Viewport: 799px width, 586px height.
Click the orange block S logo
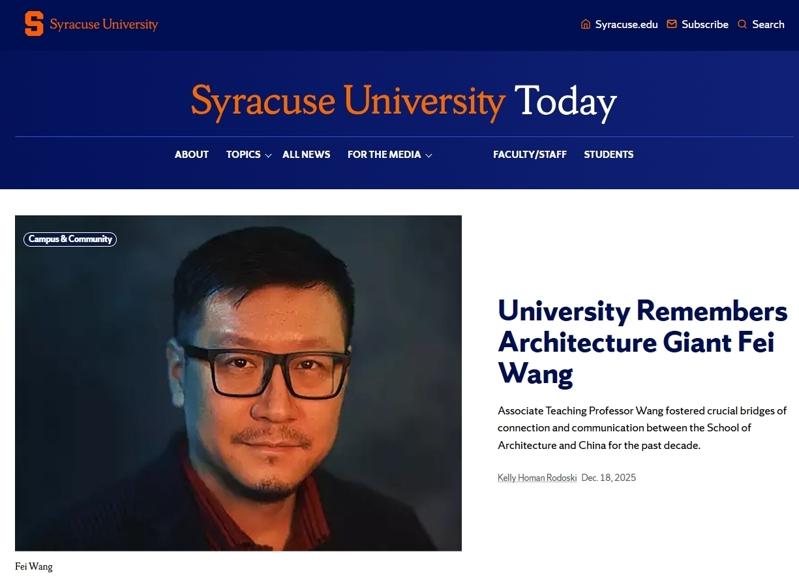[x=34, y=24]
